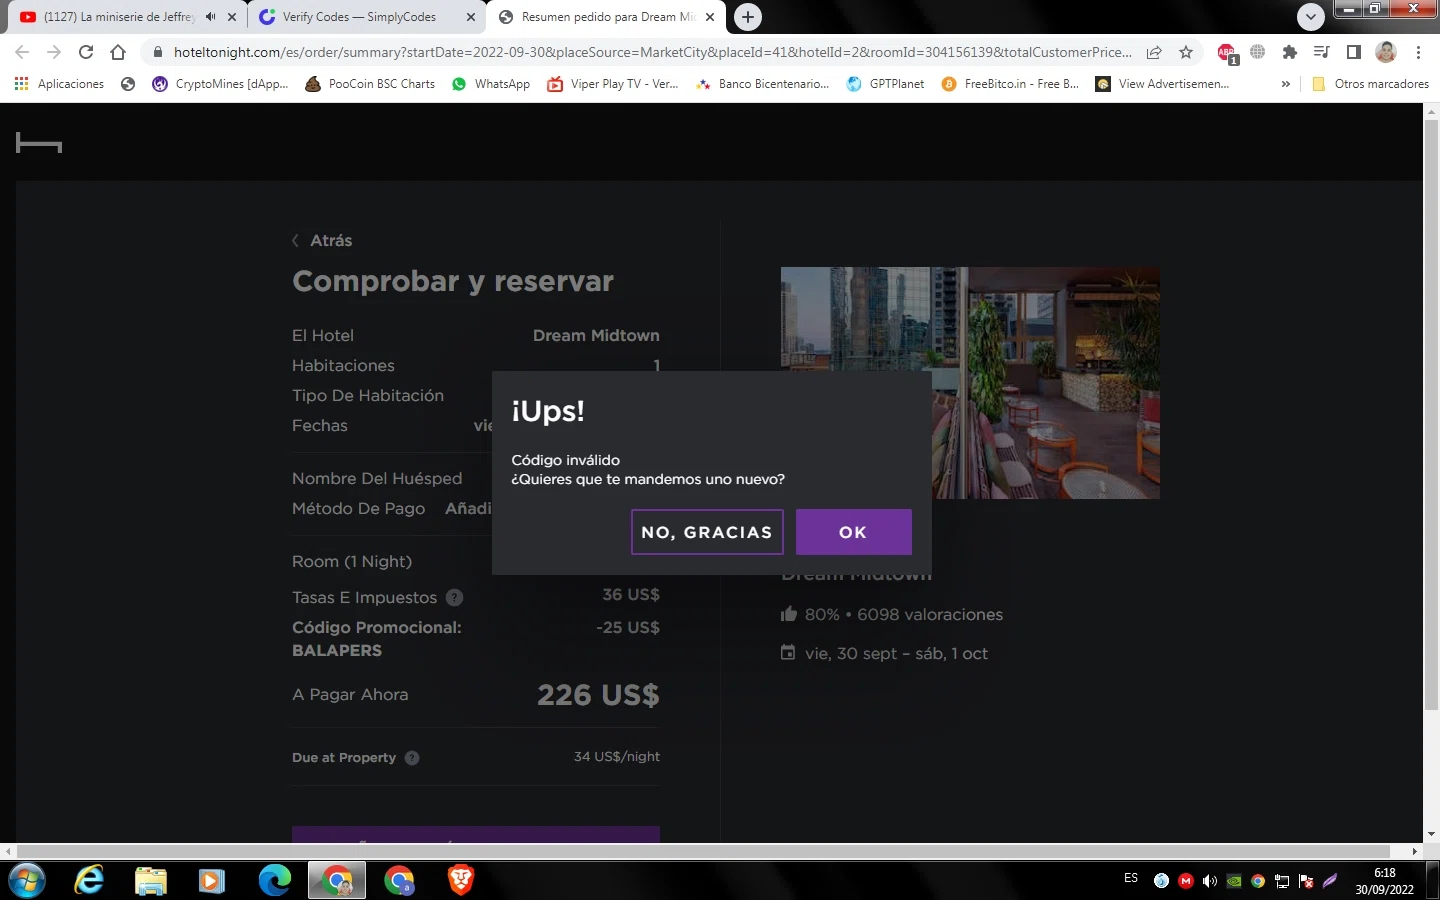Open the Windows Start menu
This screenshot has height=900, width=1440.
click(x=26, y=880)
